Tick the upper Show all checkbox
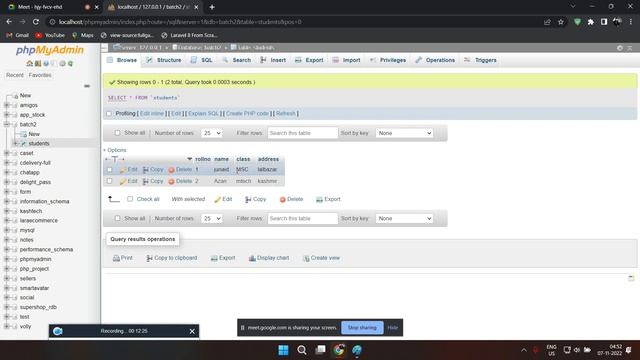The width and height of the screenshot is (640, 360). click(x=118, y=133)
